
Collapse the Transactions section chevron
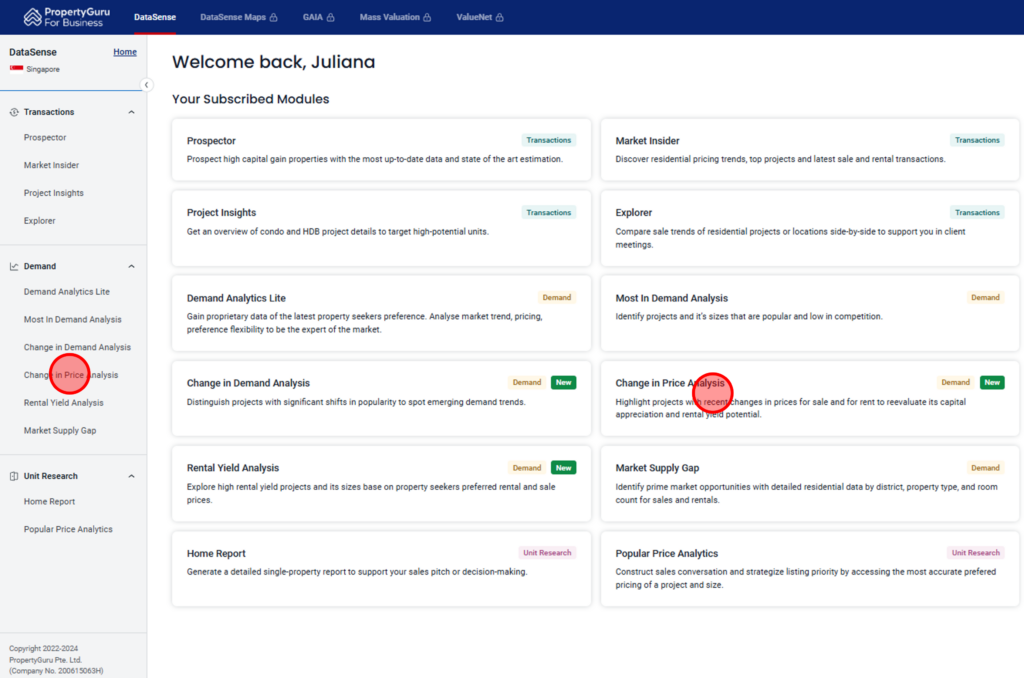[130, 112]
